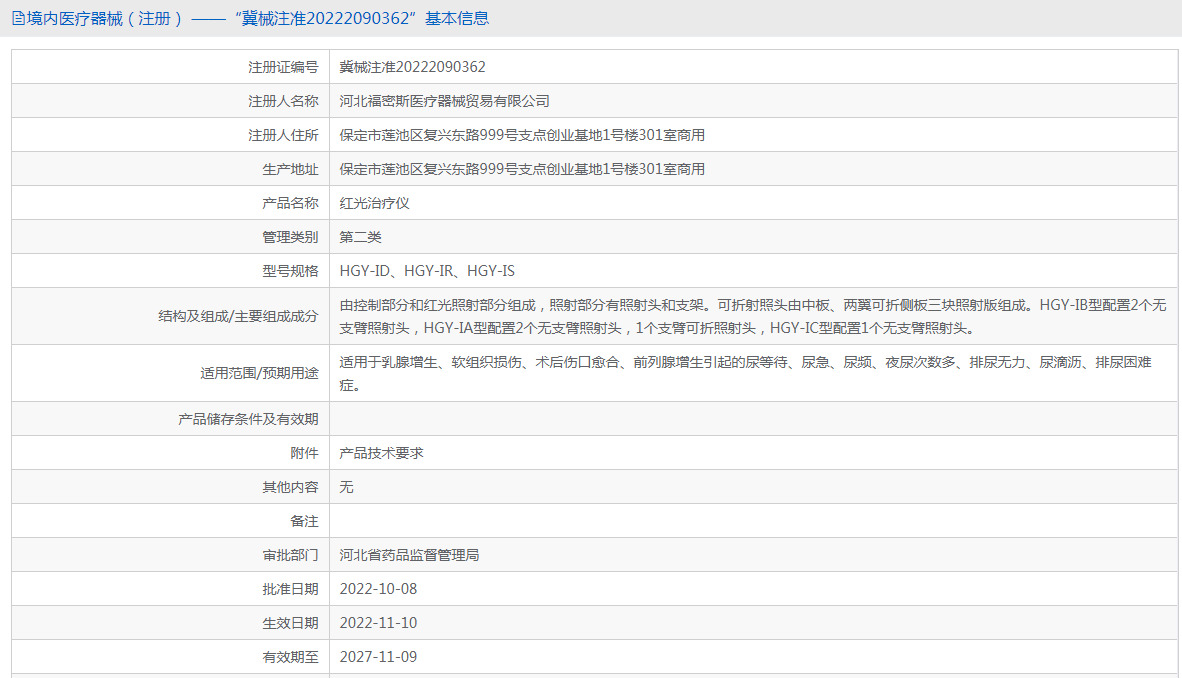Select registration number 冀械注准20222090362 value
Image resolution: width=1182 pixels, height=678 pixels.
pos(412,67)
